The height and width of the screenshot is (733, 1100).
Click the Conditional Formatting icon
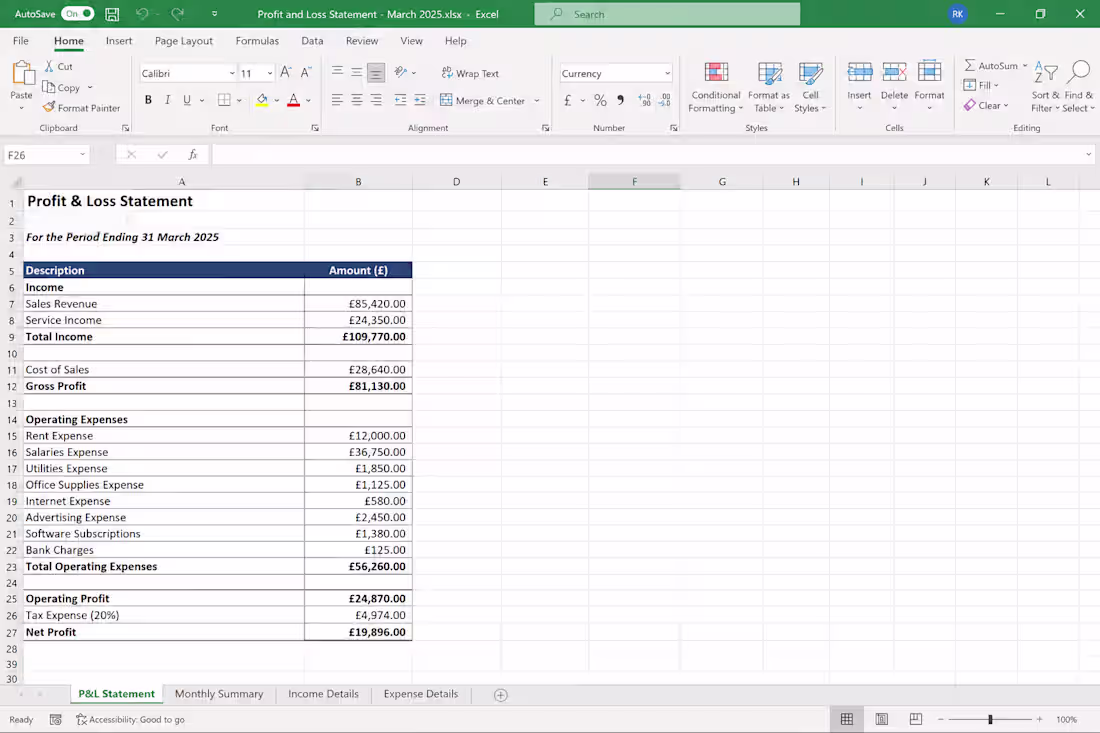click(716, 72)
